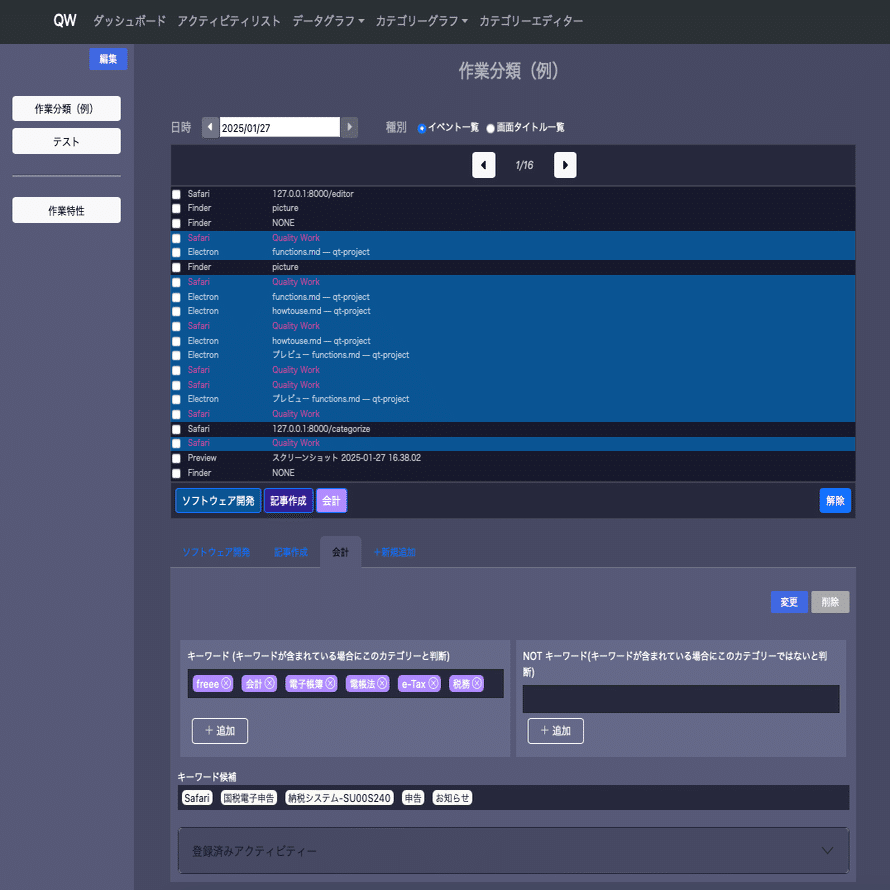890x890 pixels.
Task: Pick the 申告 keyword candidate
Action: pos(413,797)
